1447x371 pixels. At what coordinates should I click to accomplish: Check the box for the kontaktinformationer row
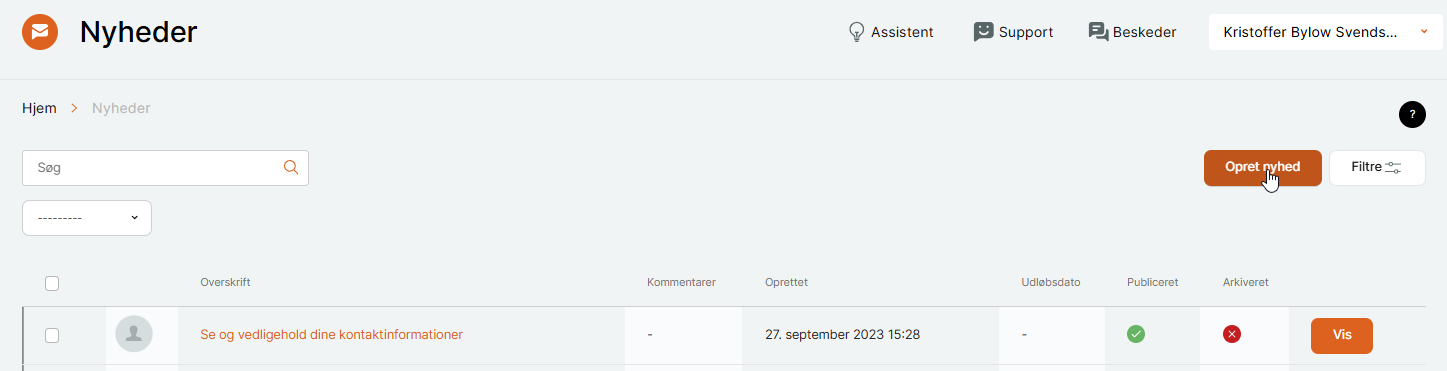pos(52,336)
